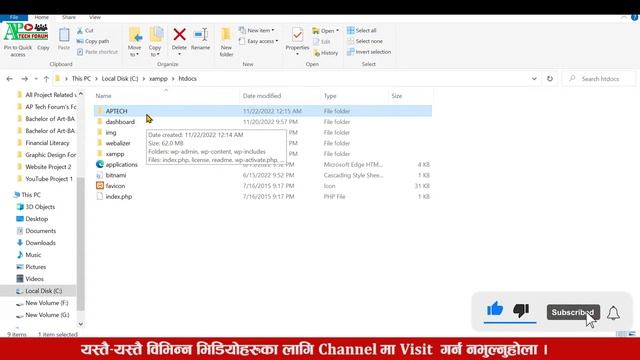Open the address bar history dropdown
This screenshot has height=360, width=640.
click(534, 79)
